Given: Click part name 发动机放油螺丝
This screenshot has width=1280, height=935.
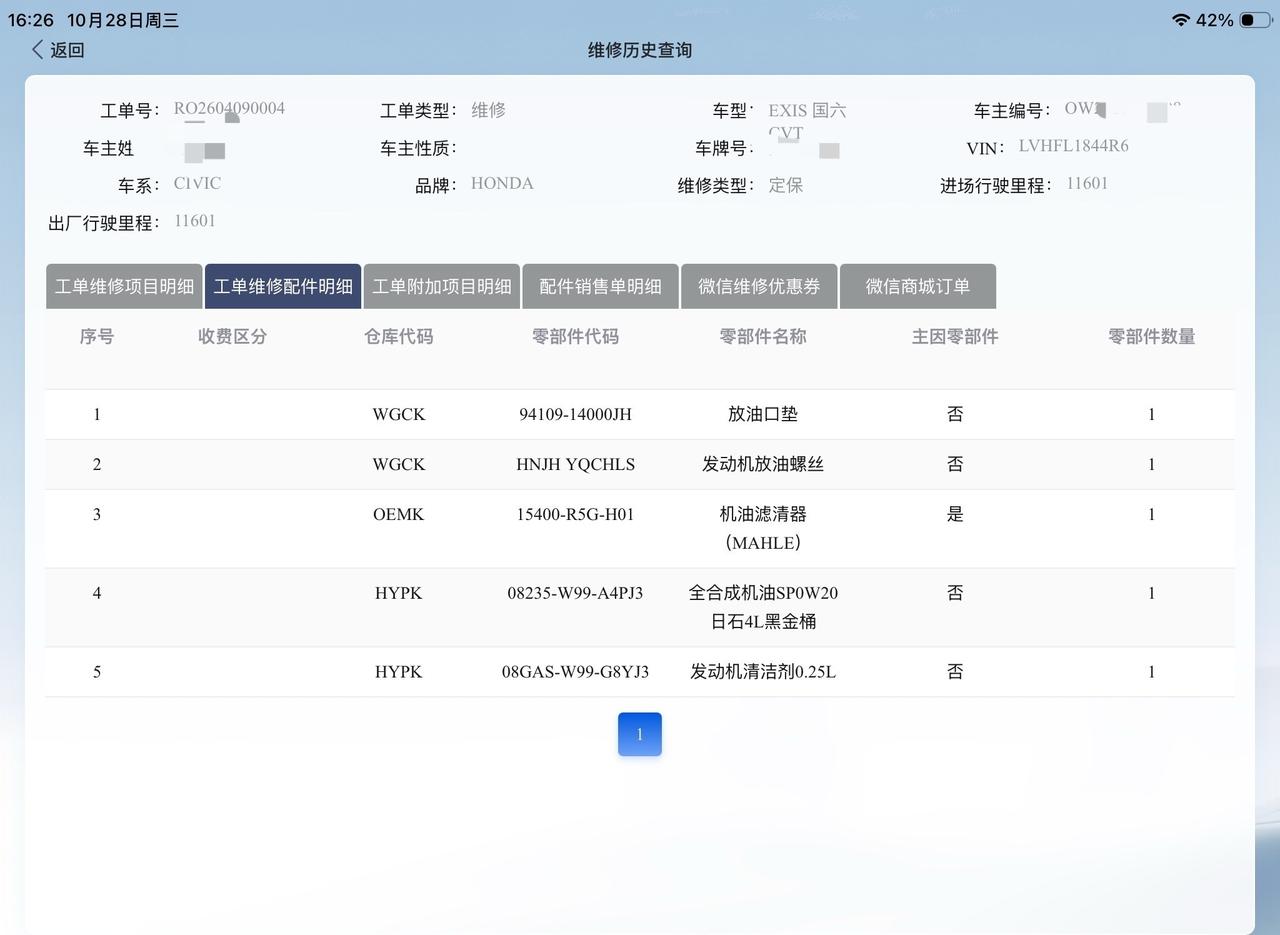Looking at the screenshot, I should 763,464.
